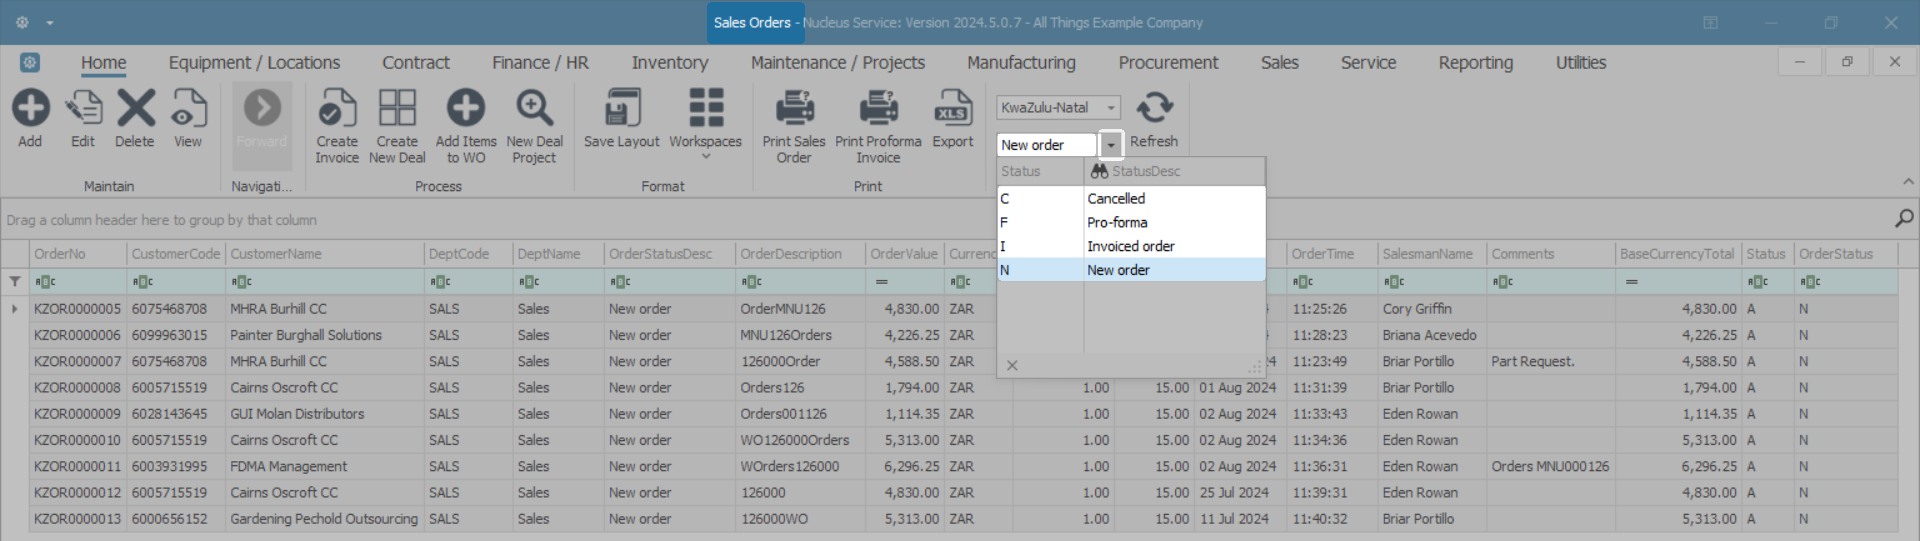The image size is (1920, 541).
Task: Click the Print Sales Order icon
Action: [x=794, y=108]
